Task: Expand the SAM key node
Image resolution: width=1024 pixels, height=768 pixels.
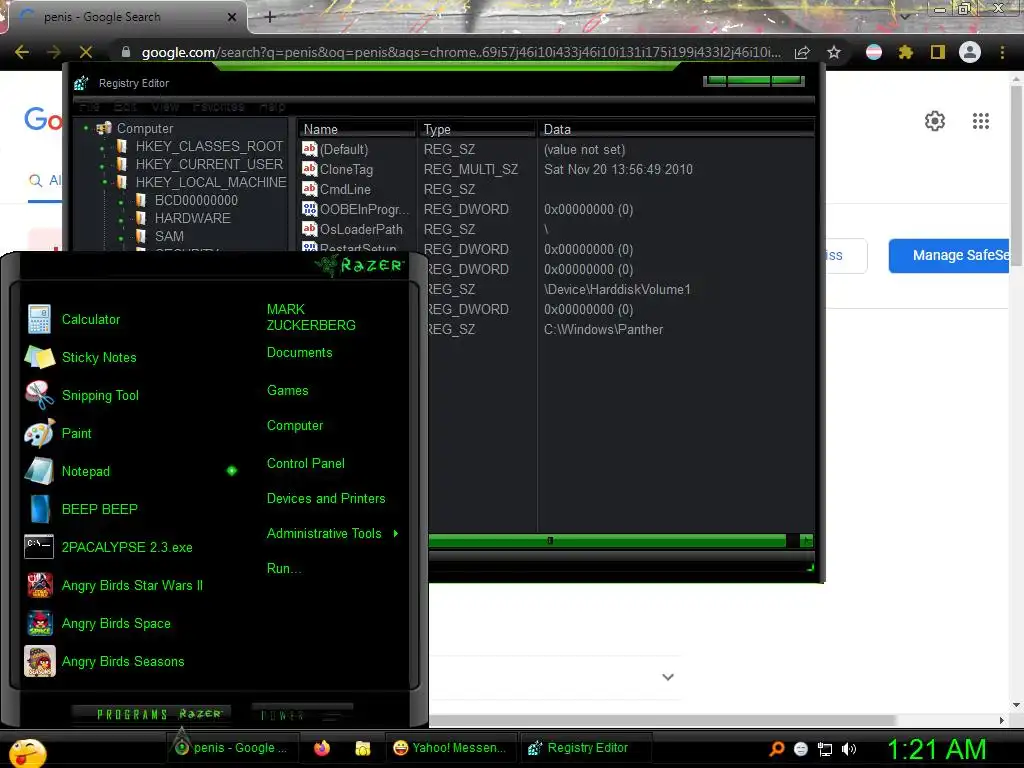Action: coord(121,238)
